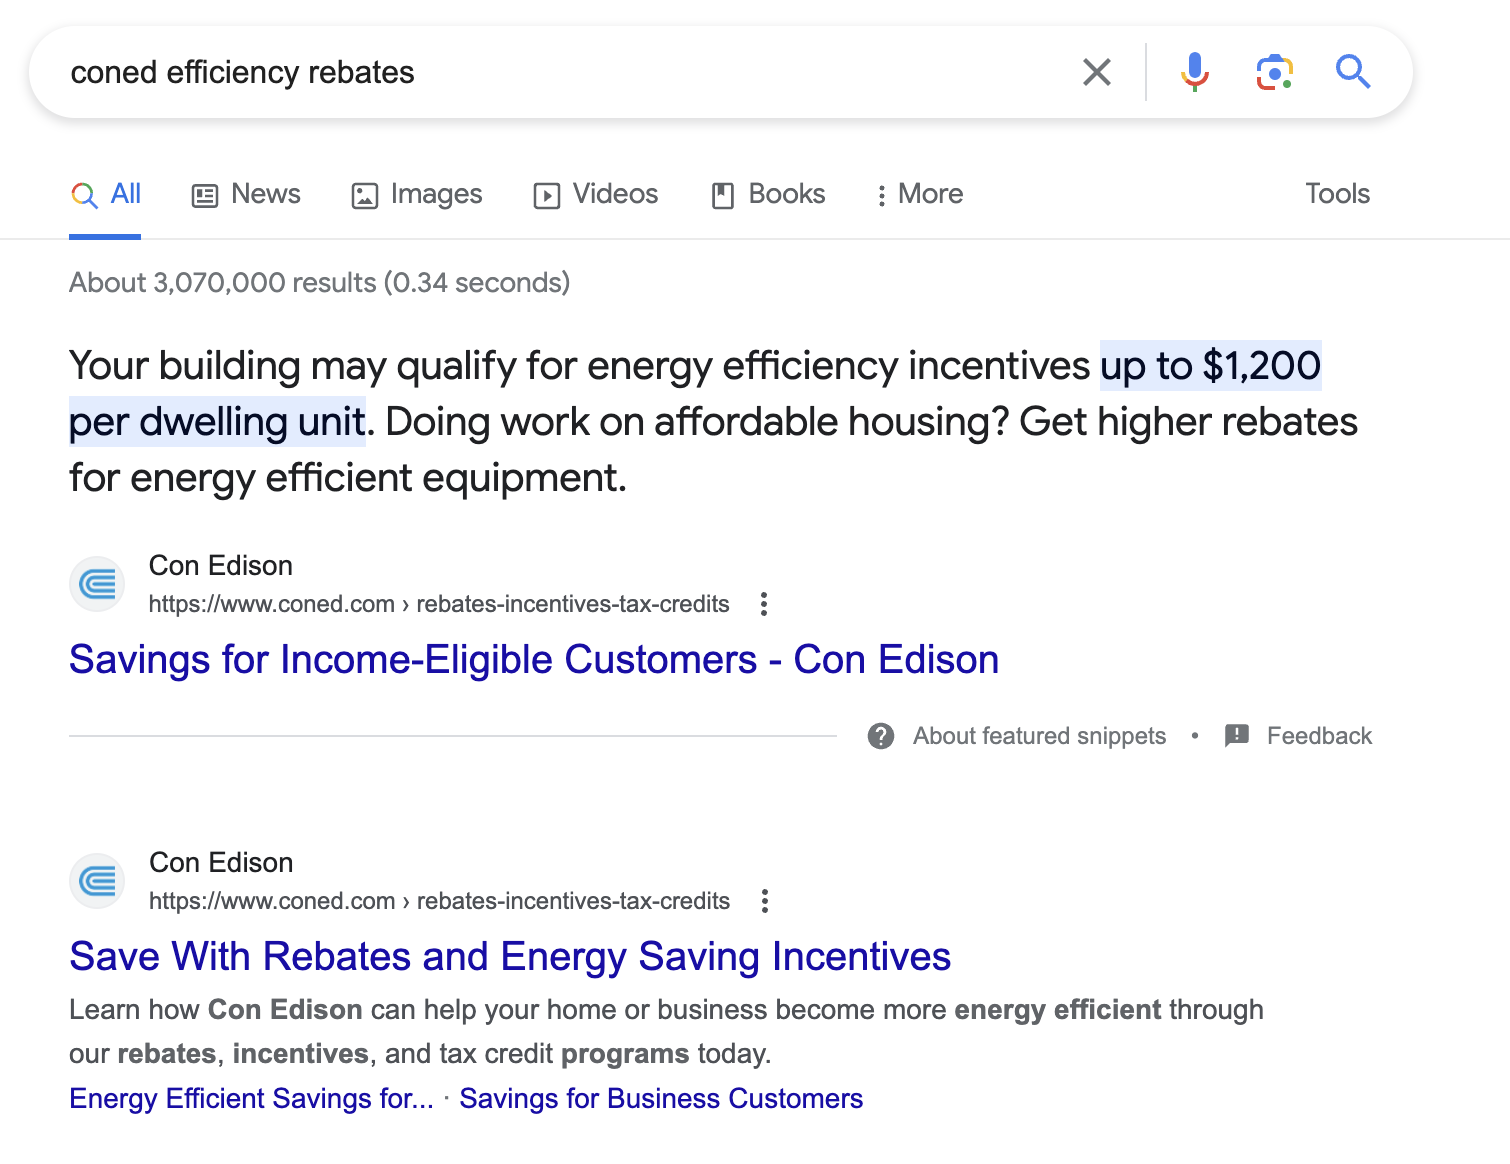Screen dimensions: 1510x1164
Task: Click the Con Edison favicon in the second result
Action: [97, 881]
